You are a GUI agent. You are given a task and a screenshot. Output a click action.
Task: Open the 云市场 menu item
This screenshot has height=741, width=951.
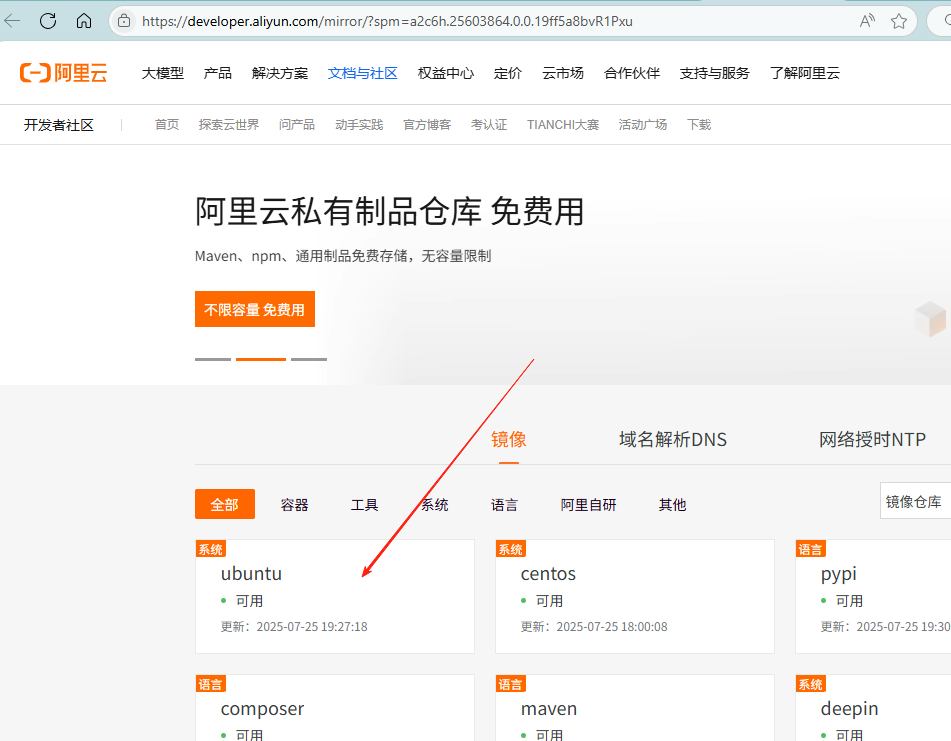click(x=563, y=73)
